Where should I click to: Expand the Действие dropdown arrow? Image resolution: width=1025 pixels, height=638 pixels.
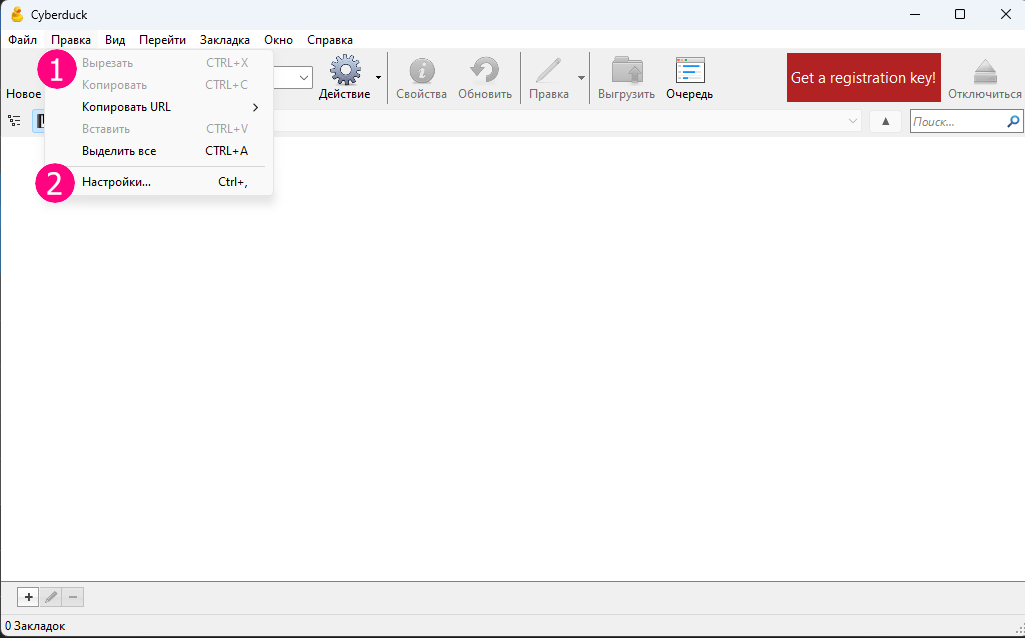click(378, 78)
